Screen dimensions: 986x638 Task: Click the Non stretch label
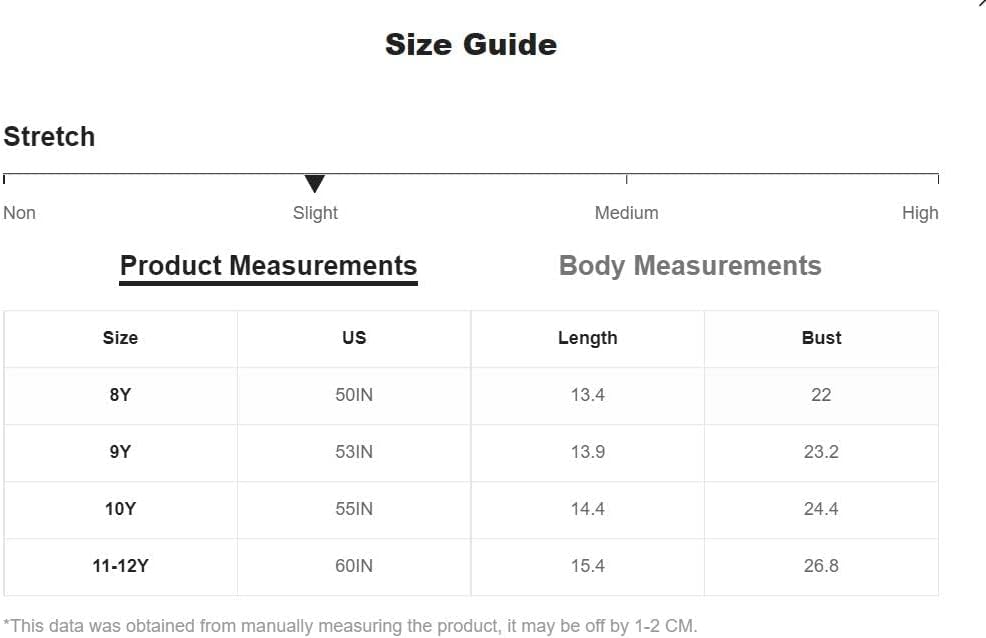coord(19,213)
